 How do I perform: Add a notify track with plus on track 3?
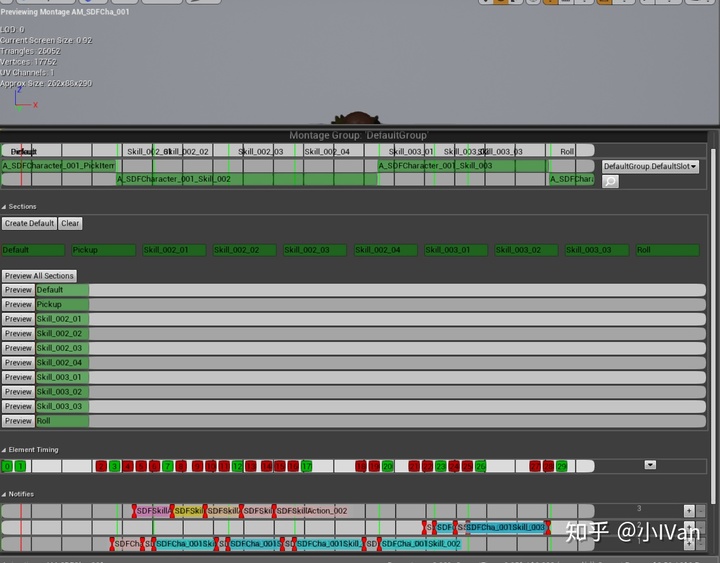click(x=689, y=511)
